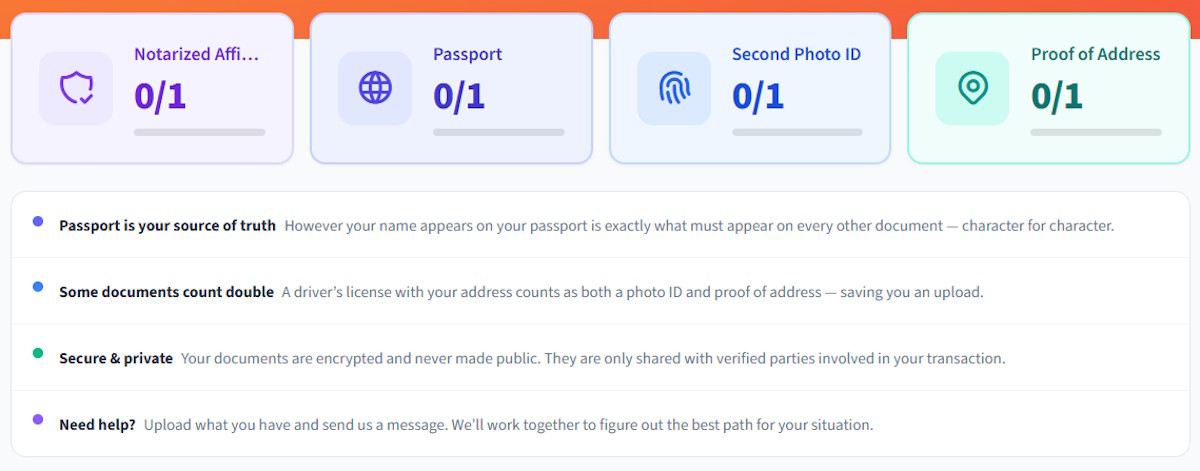This screenshot has width=1200, height=471.
Task: Click the green bullet beside Secure & private
Action: click(x=38, y=353)
